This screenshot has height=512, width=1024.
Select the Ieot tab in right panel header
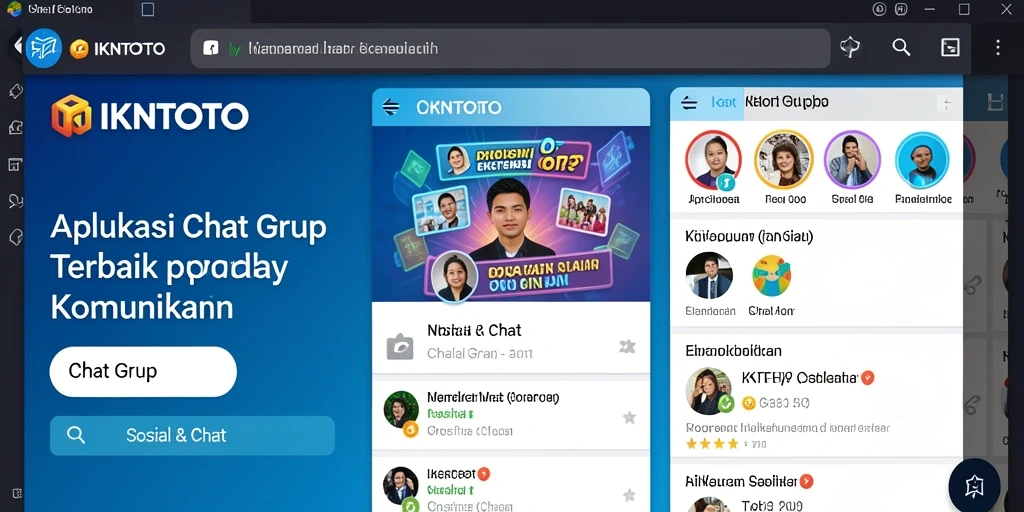(x=724, y=103)
